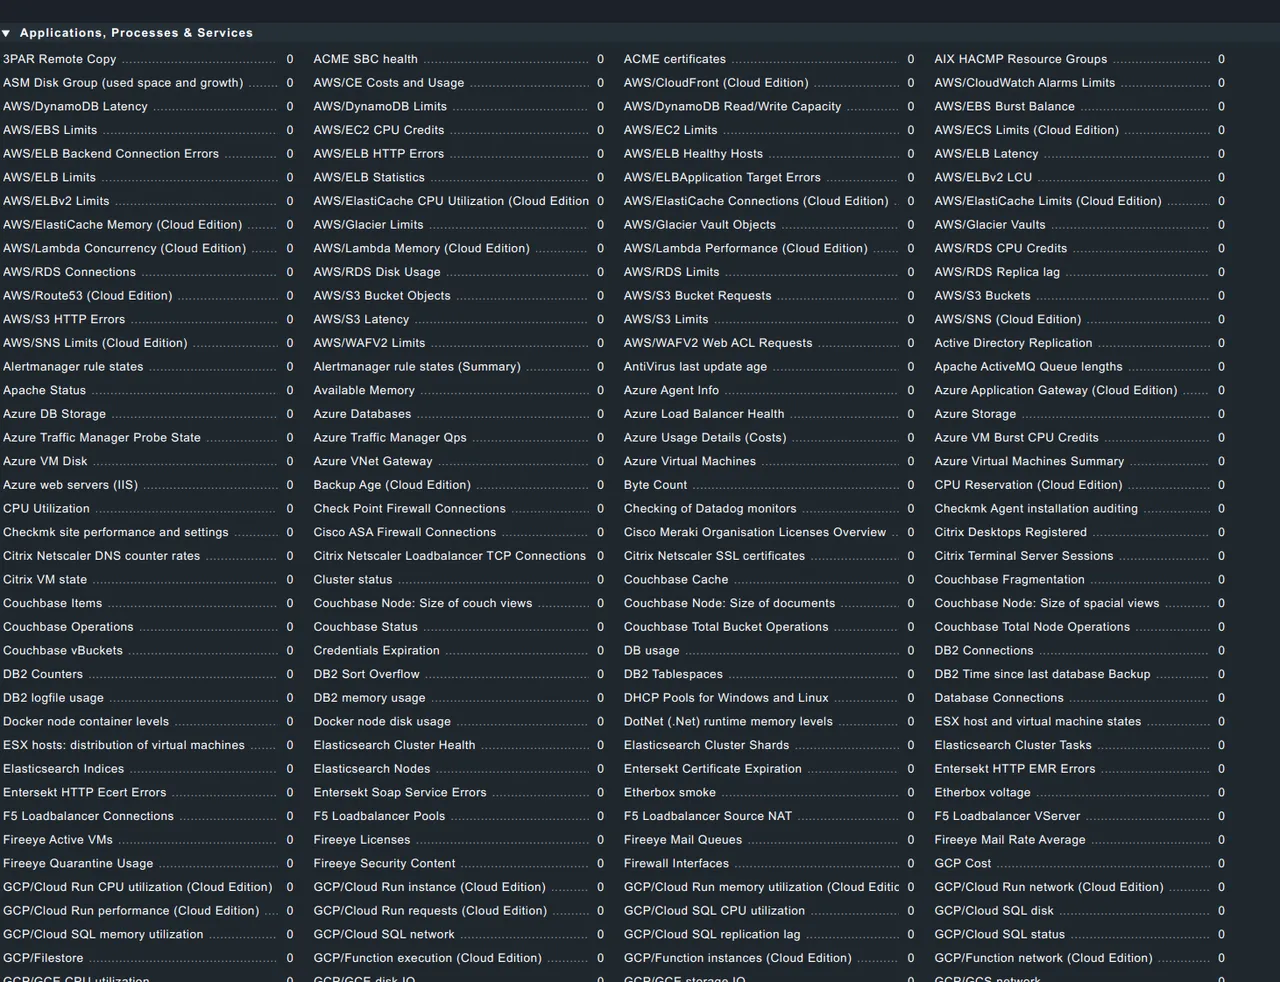
Task: Open AWS/S3 Latency rule
Action: [361, 320]
